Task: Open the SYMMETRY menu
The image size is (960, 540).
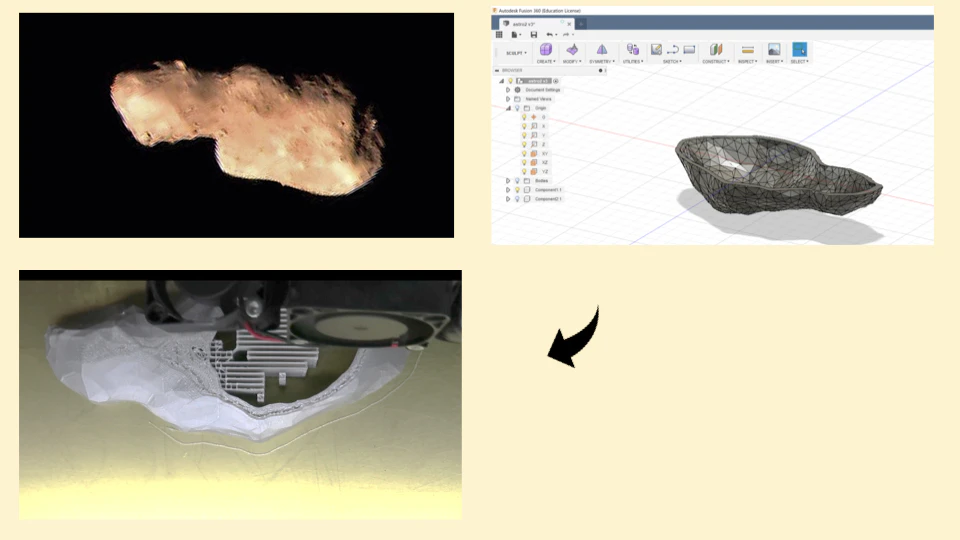Action: click(x=602, y=62)
